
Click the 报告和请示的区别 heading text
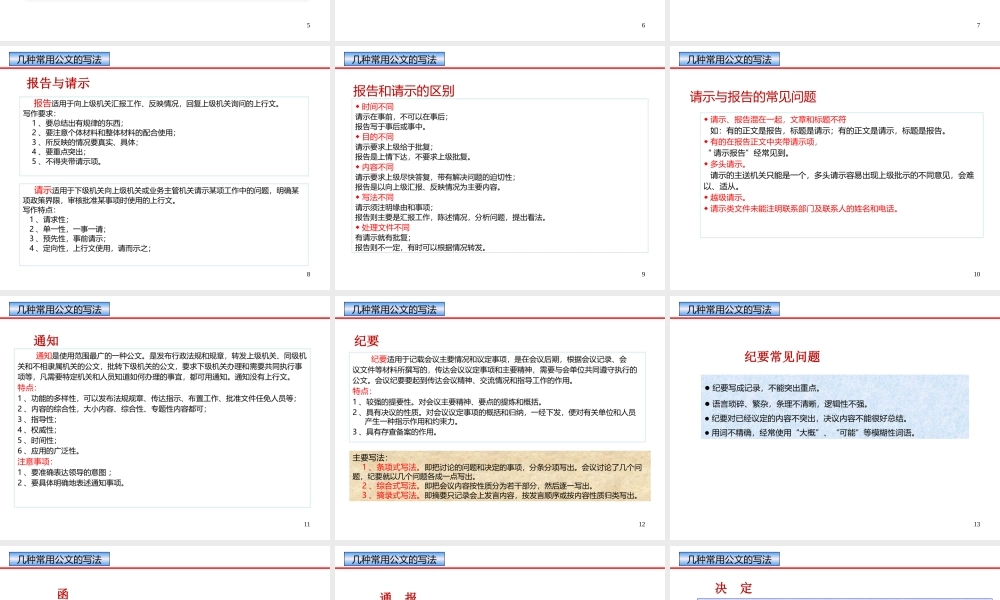tap(404, 91)
